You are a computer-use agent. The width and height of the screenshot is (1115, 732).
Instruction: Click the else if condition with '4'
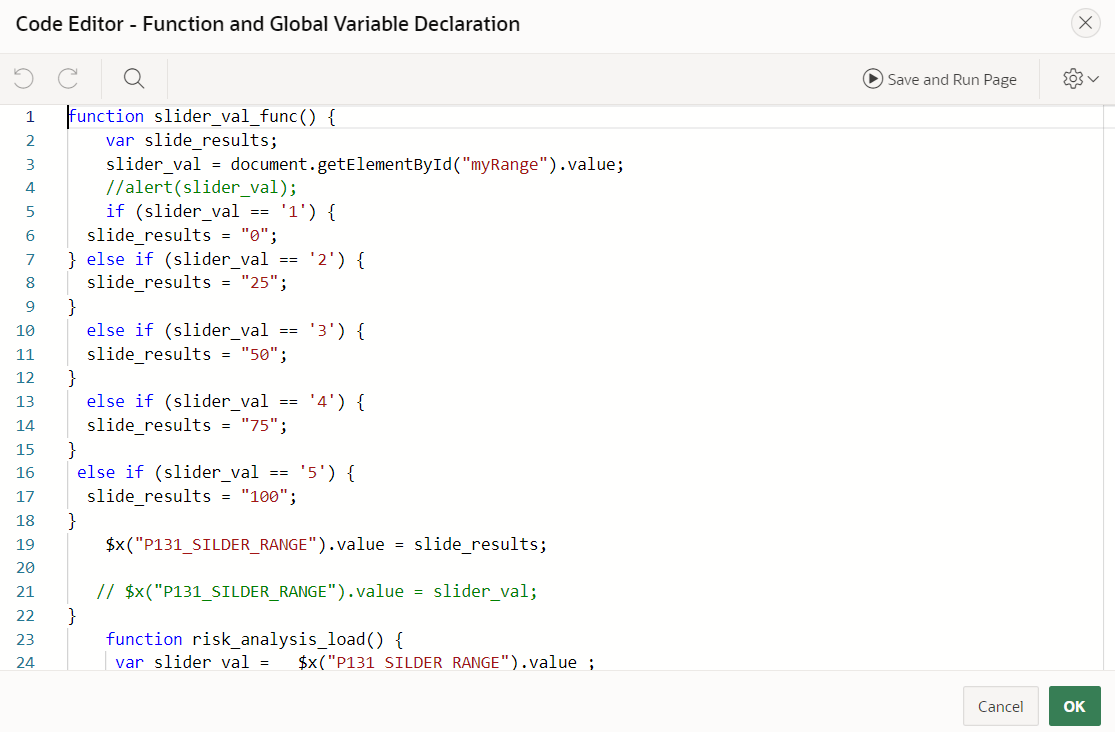225,402
